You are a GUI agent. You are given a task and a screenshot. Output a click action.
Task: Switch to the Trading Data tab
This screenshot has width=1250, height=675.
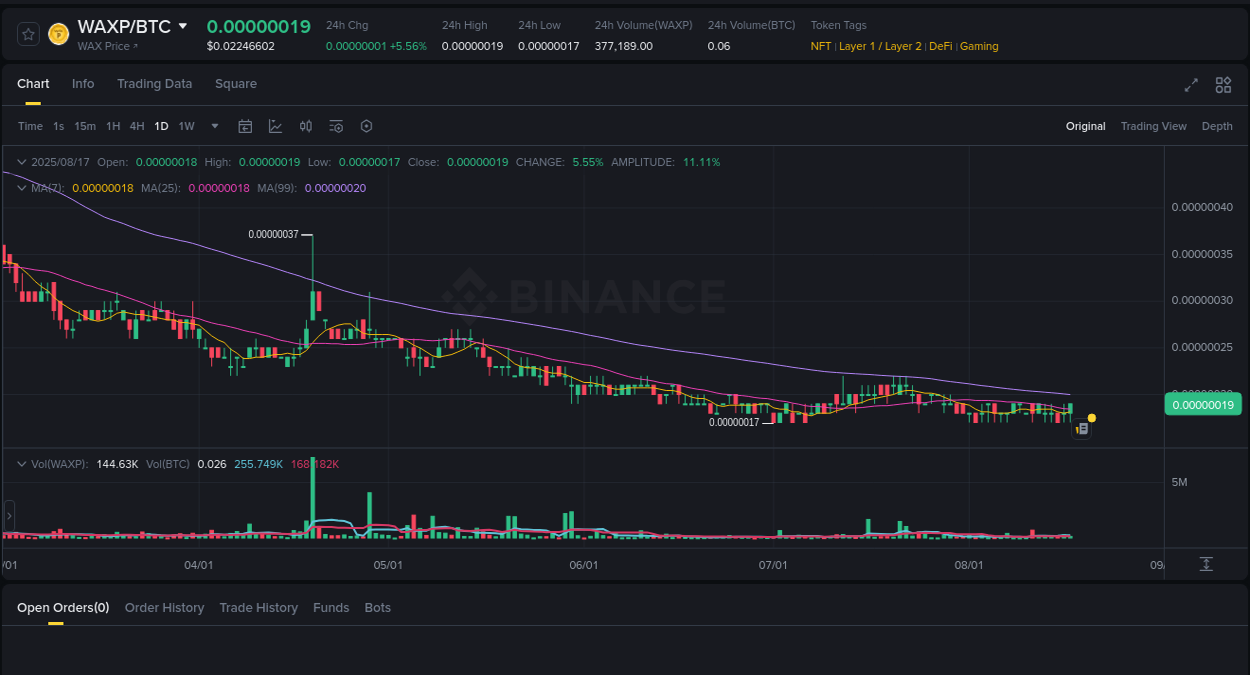154,84
